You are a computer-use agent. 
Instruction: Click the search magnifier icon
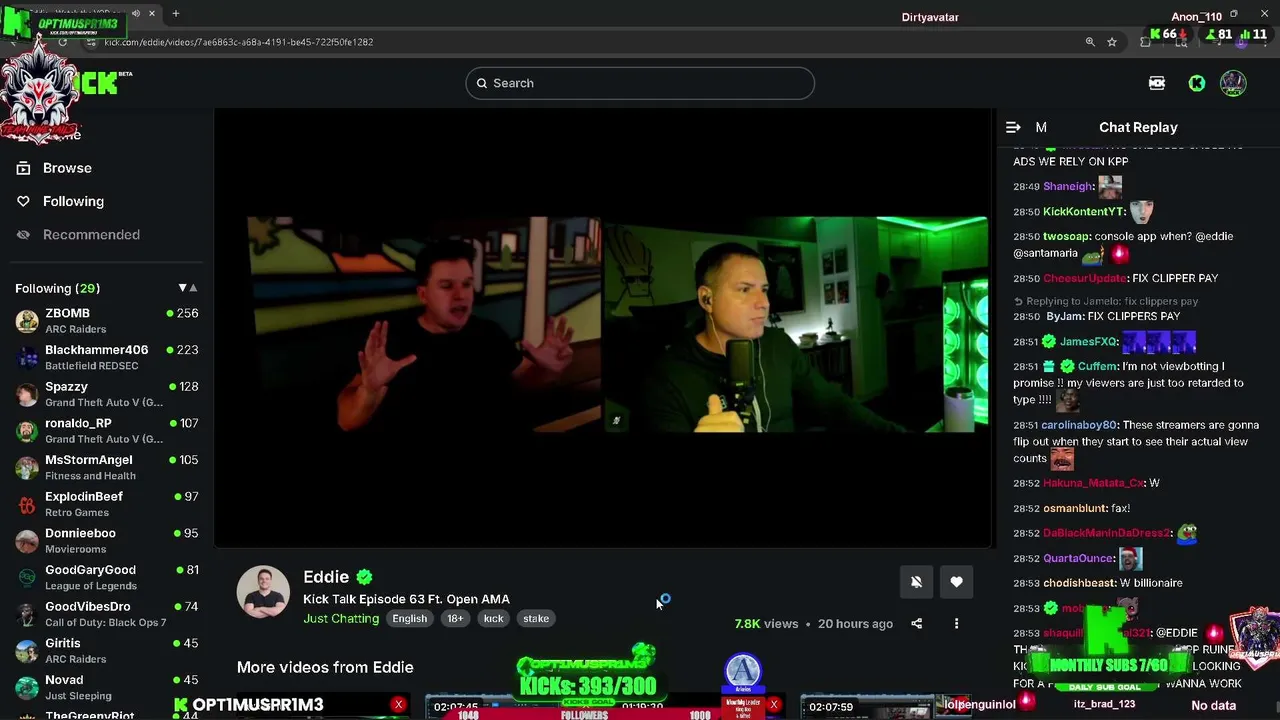pyautogui.click(x=481, y=83)
